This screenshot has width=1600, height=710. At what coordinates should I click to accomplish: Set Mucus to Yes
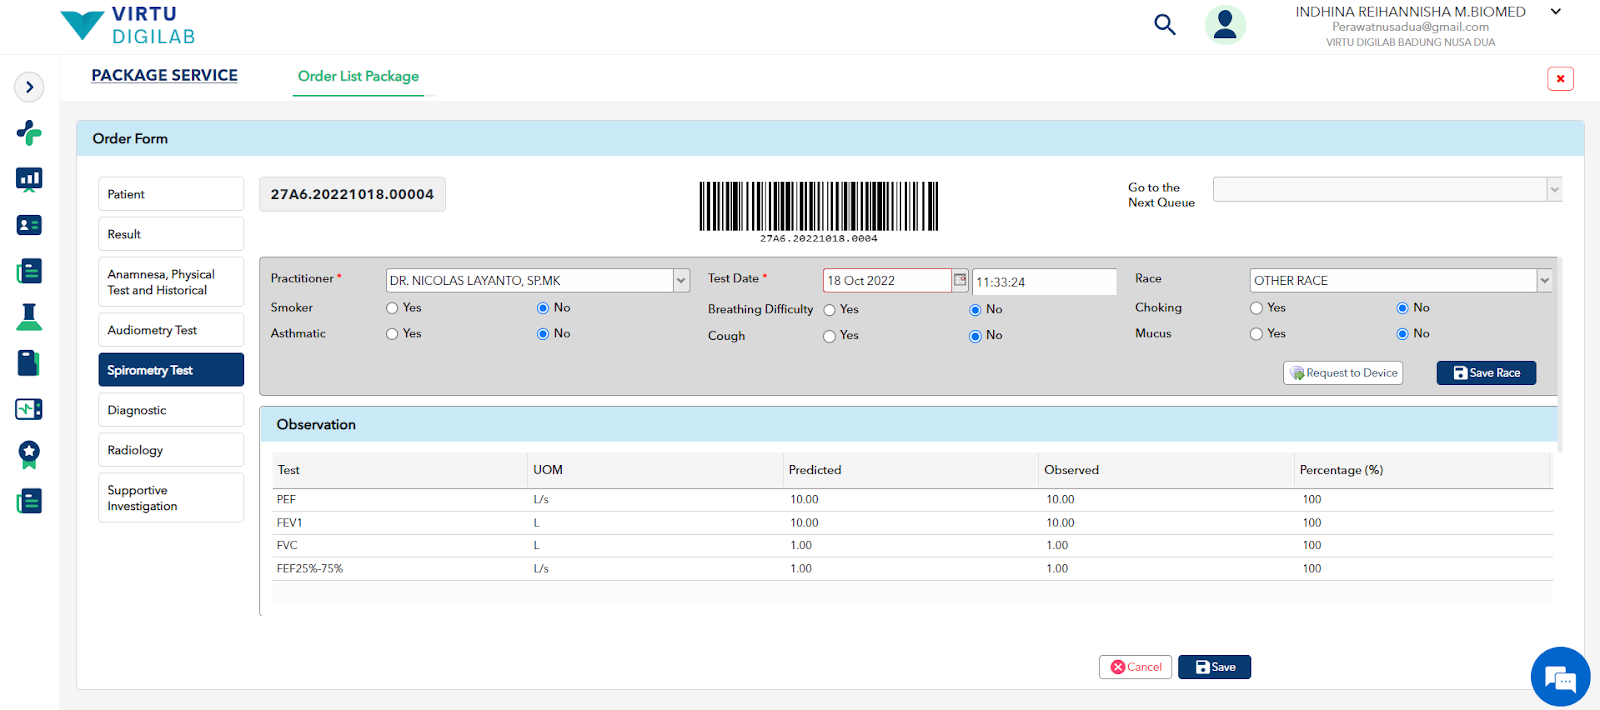pyautogui.click(x=1256, y=334)
